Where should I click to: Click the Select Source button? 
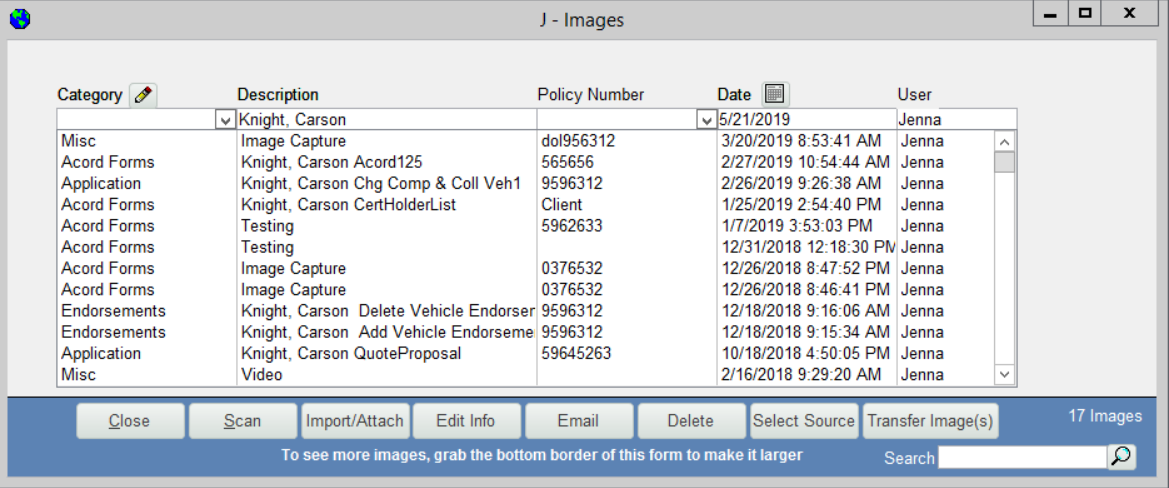803,421
